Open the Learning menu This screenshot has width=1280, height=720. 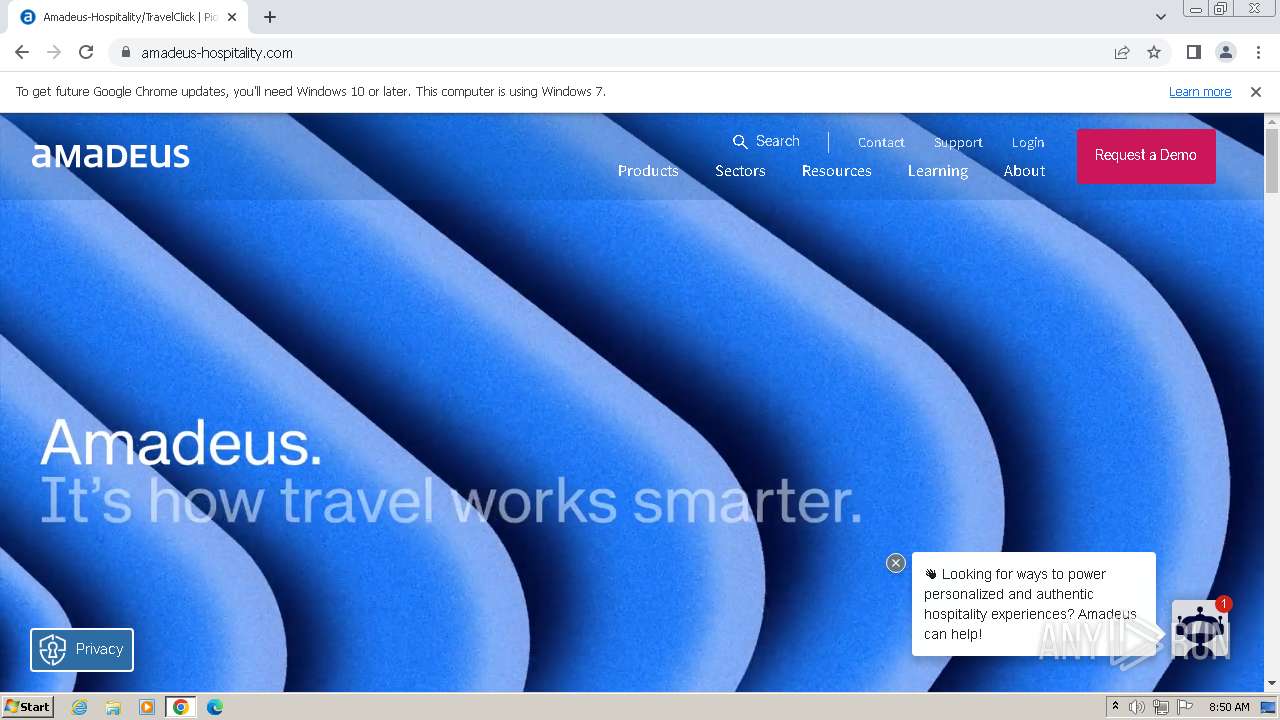point(938,171)
